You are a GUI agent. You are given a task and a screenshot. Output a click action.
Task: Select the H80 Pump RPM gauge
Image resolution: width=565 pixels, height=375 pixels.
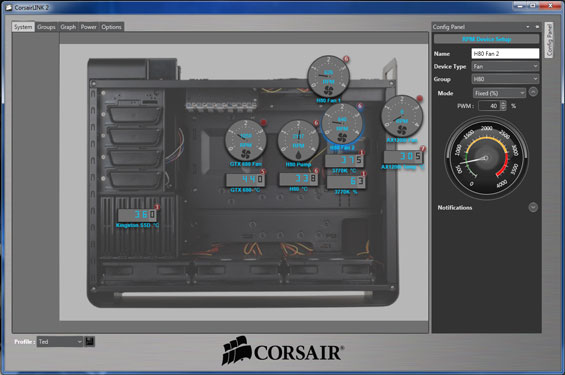tap(298, 141)
